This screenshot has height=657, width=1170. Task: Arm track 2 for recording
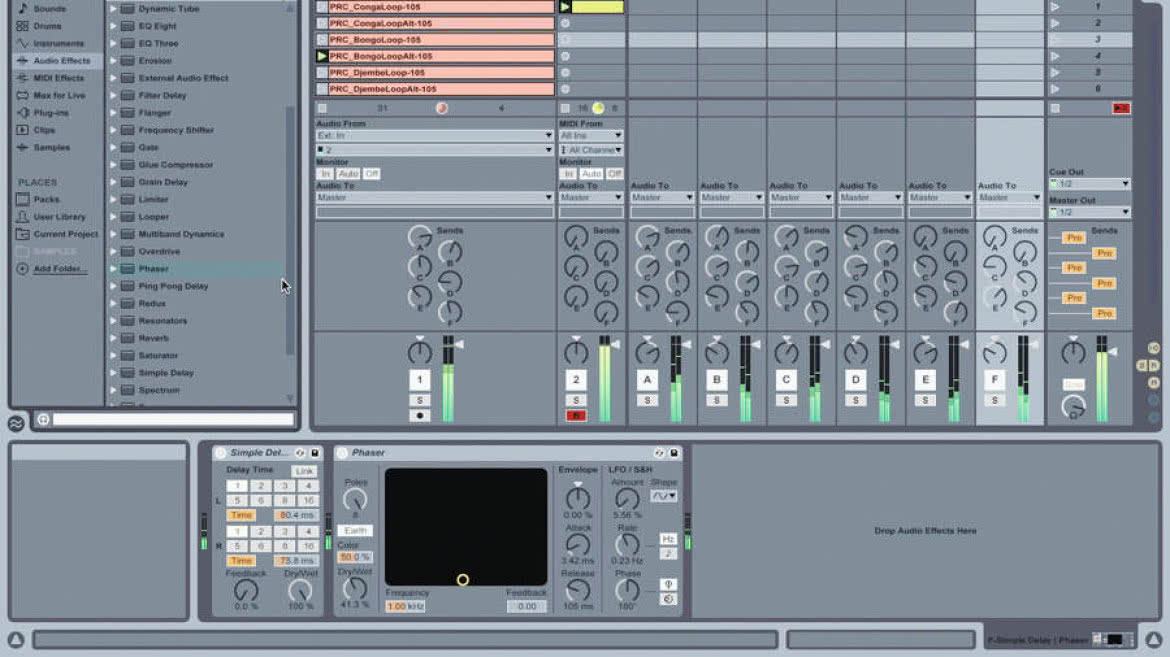click(x=575, y=416)
